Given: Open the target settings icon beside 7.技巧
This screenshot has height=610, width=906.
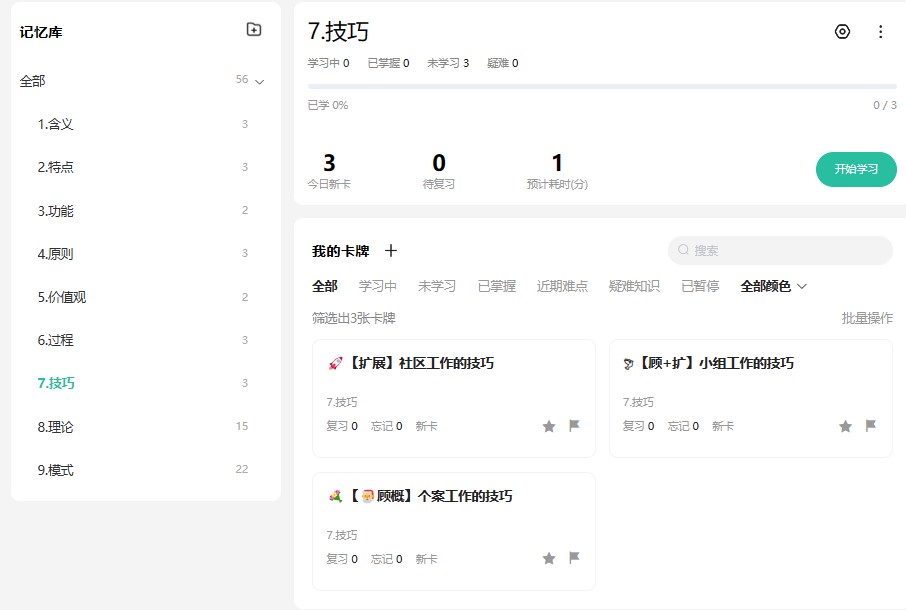Looking at the screenshot, I should click(842, 32).
